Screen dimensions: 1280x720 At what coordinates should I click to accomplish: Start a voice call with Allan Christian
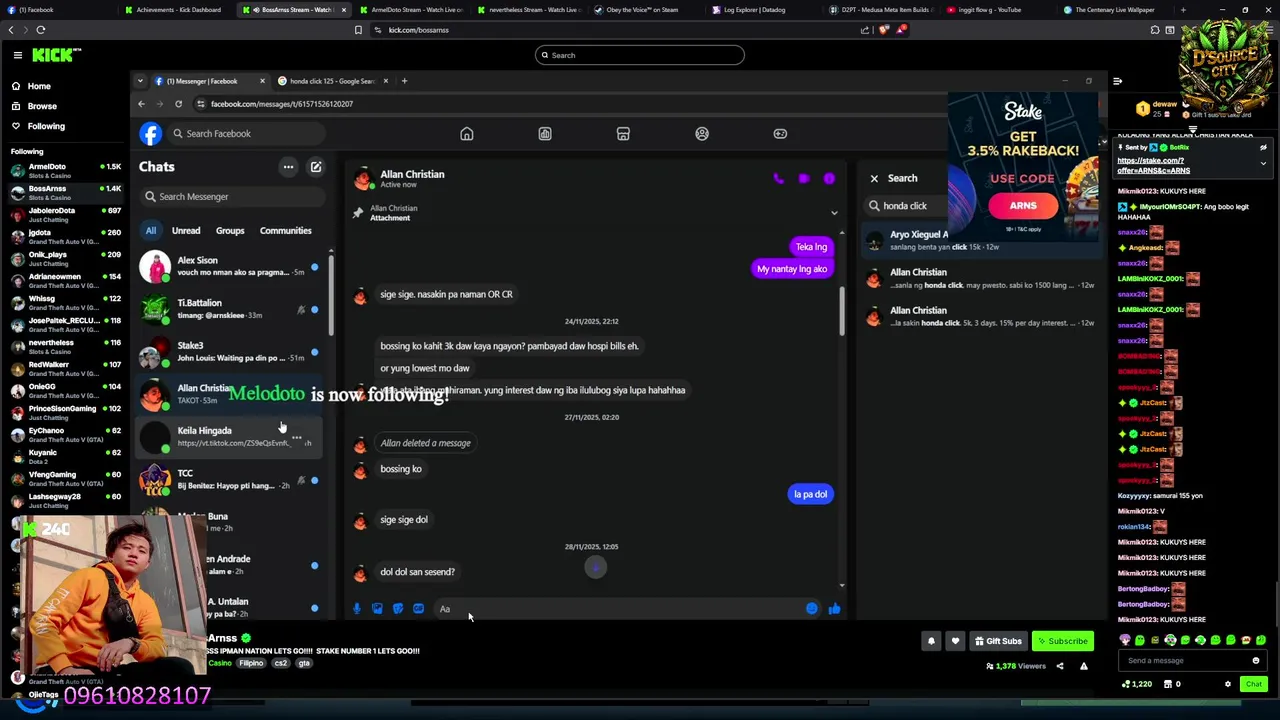(778, 179)
